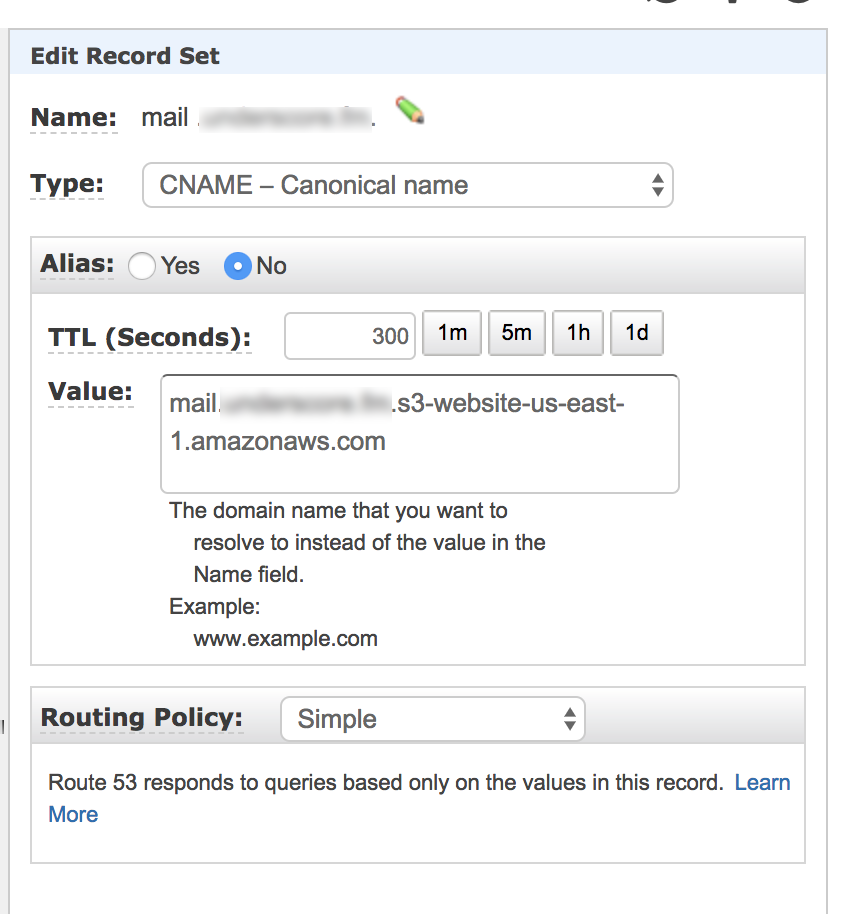Click the Alias field label

coord(77,263)
